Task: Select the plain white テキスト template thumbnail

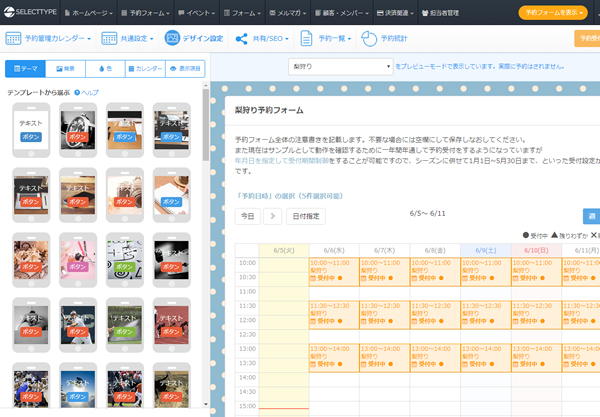Action: coord(30,129)
